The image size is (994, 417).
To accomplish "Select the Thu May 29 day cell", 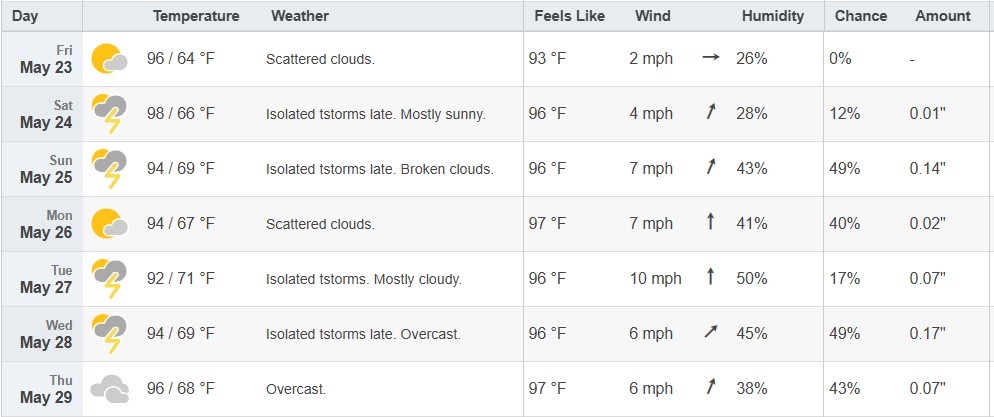I will pyautogui.click(x=42, y=388).
